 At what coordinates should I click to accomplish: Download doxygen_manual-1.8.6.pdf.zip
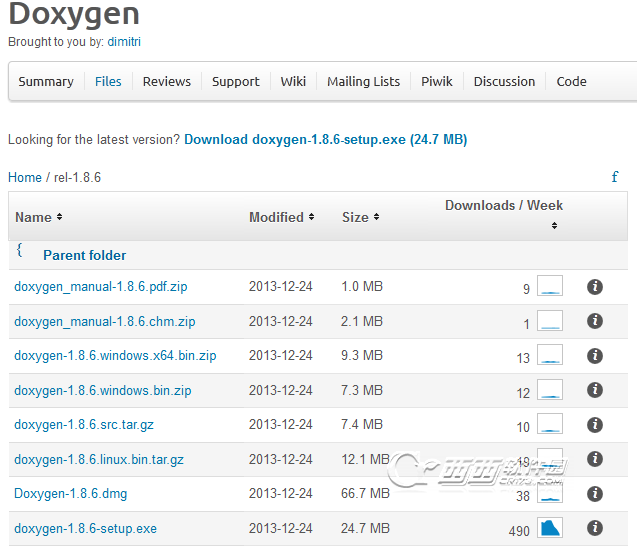pos(101,287)
